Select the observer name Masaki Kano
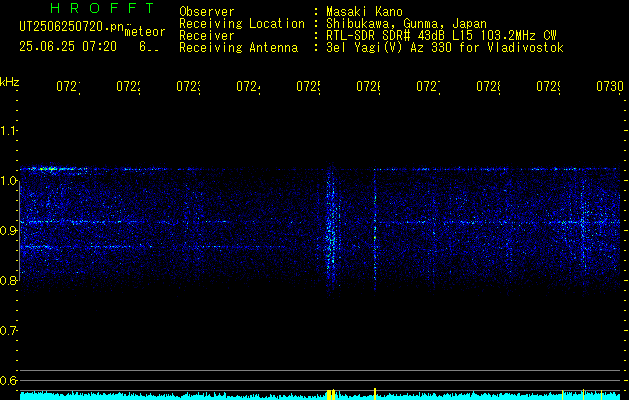 tap(364, 11)
